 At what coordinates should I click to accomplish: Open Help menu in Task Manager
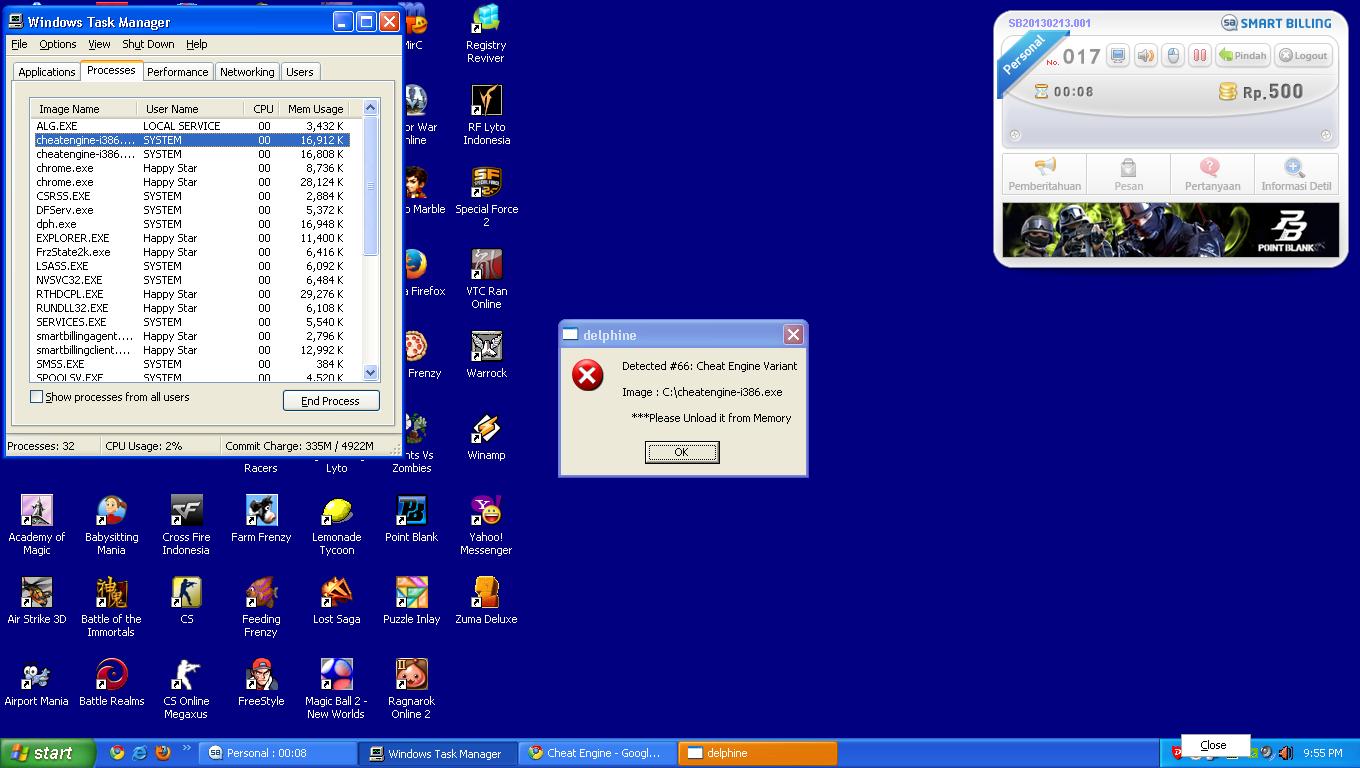coord(197,44)
